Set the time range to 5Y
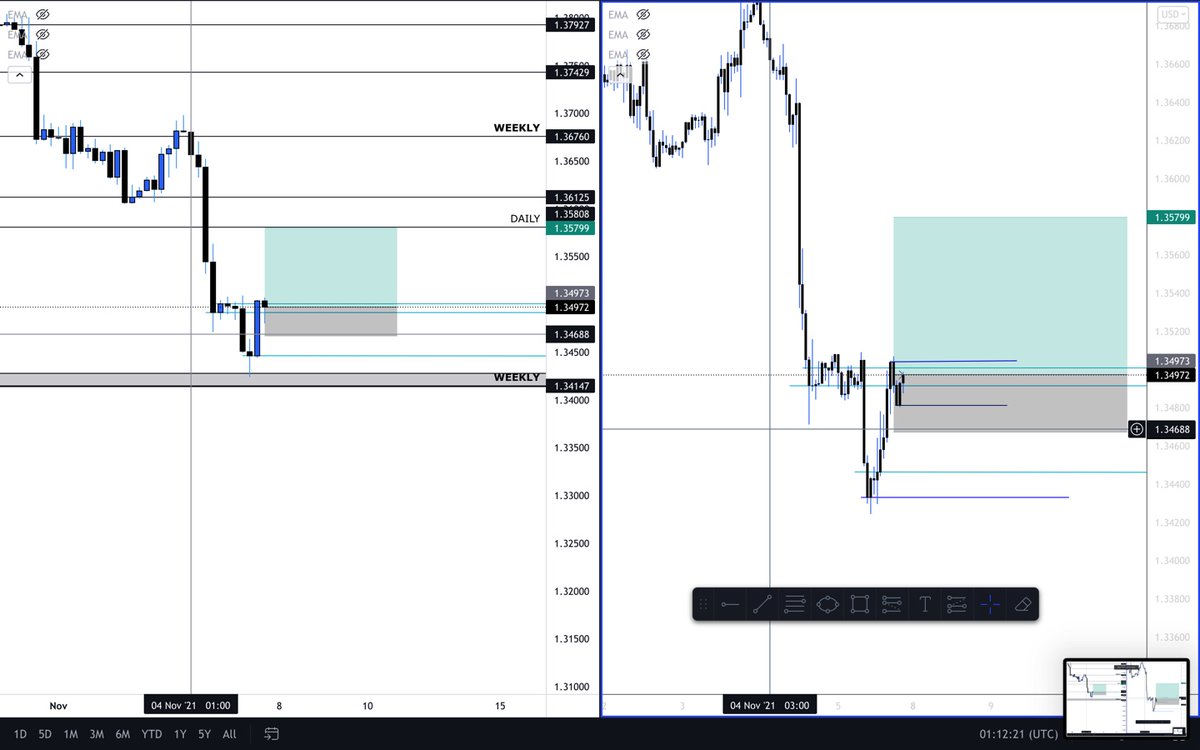The width and height of the screenshot is (1200, 750). 205,734
